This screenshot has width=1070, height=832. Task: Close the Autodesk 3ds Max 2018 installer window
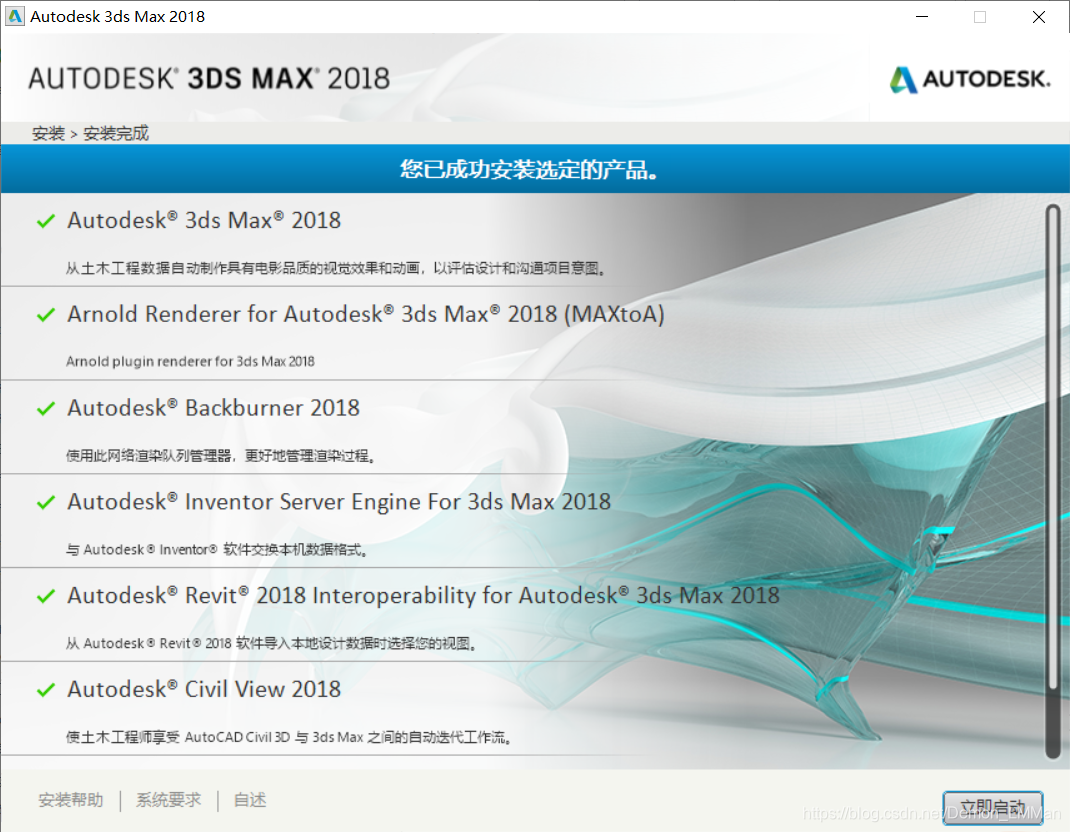pos(1039,16)
